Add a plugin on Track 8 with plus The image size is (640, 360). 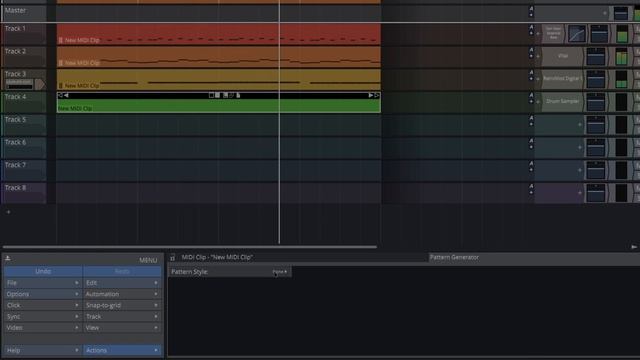[580, 193]
